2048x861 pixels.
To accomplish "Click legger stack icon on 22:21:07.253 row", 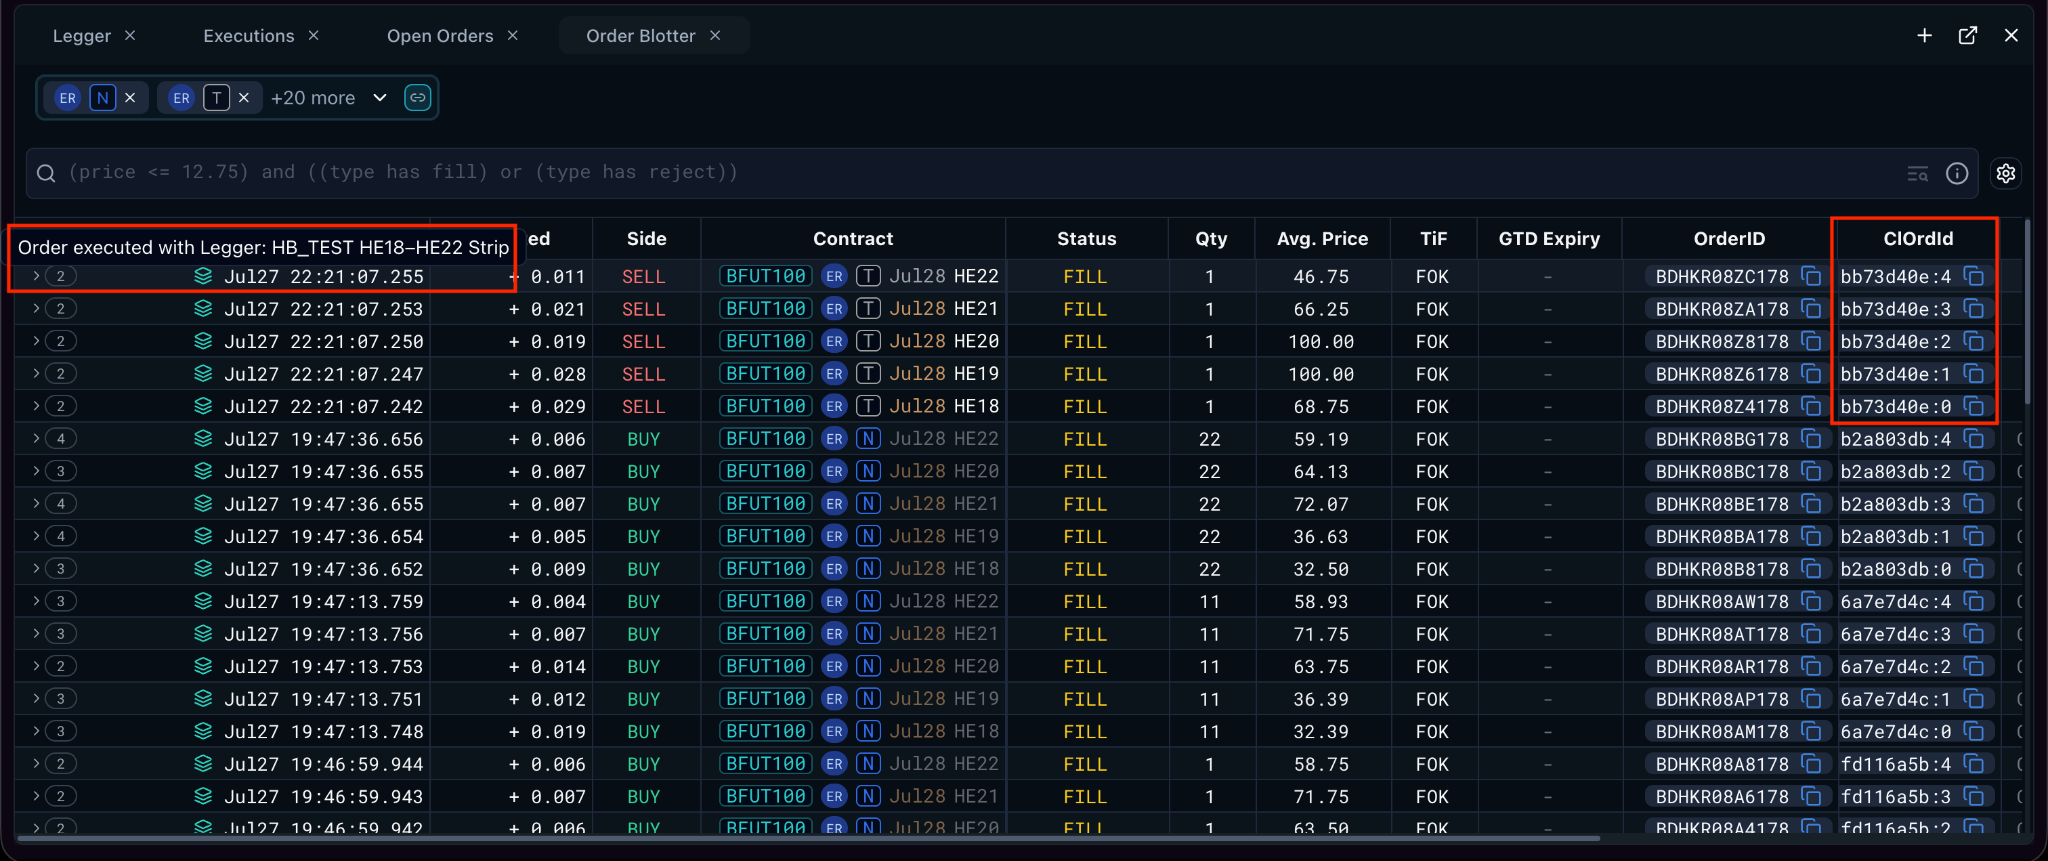I will 203,309.
